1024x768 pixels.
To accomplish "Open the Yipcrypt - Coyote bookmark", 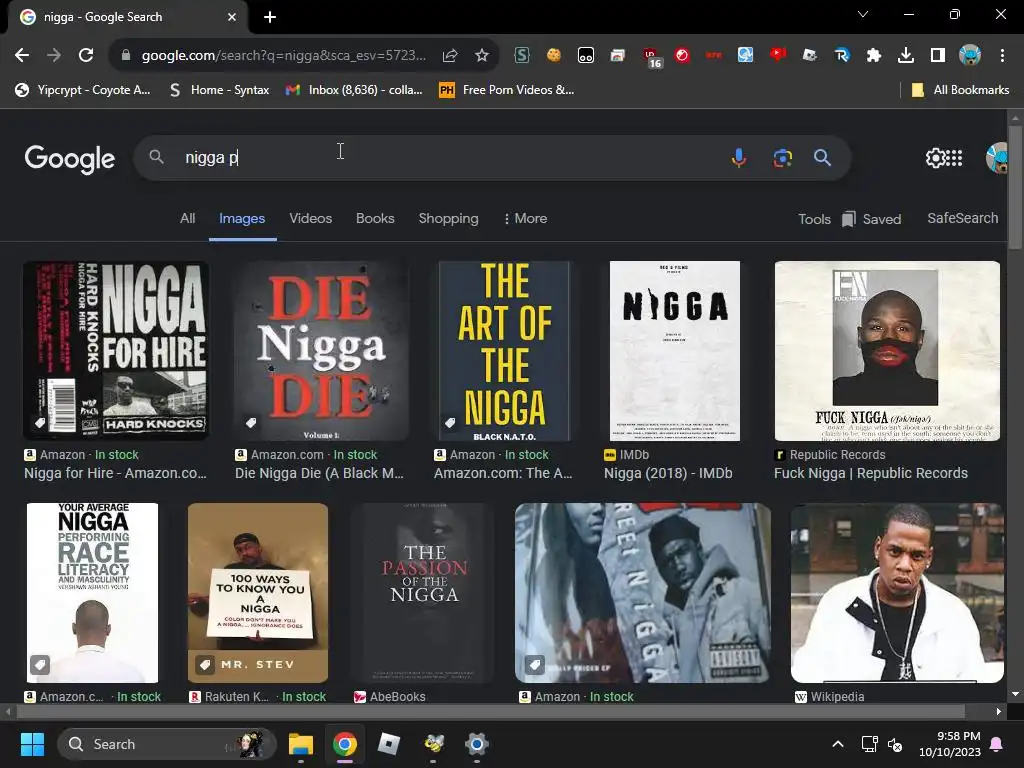I will (83, 90).
